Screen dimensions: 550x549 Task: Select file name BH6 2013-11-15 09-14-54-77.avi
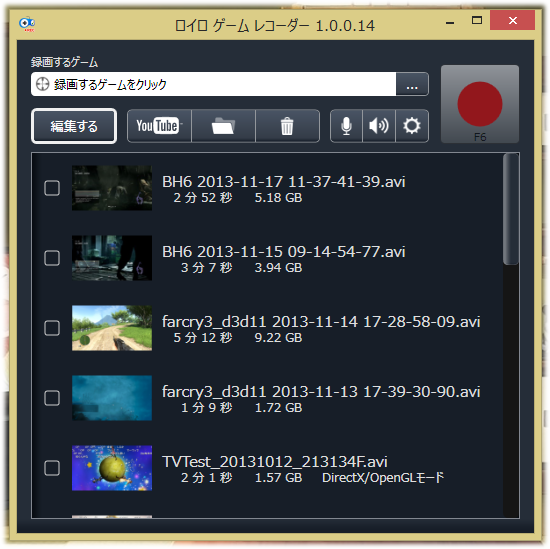coord(283,252)
